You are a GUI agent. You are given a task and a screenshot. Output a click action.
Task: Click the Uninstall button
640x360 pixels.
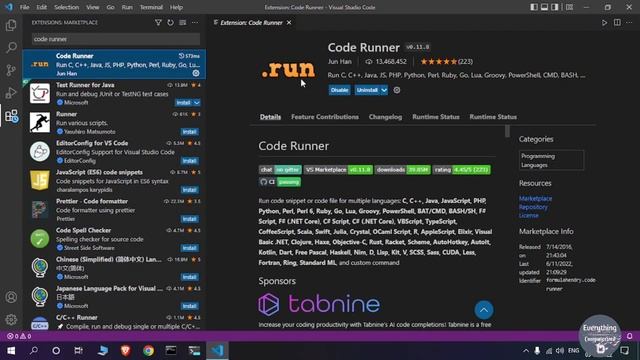coord(367,90)
